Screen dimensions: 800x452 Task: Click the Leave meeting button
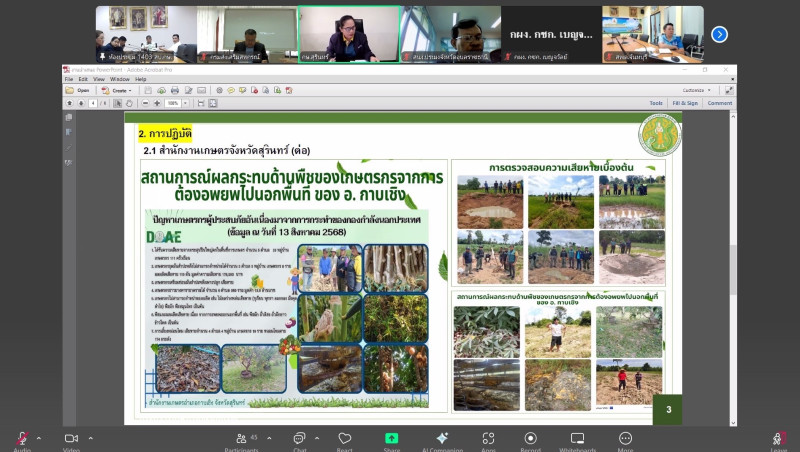pyautogui.click(x=779, y=439)
